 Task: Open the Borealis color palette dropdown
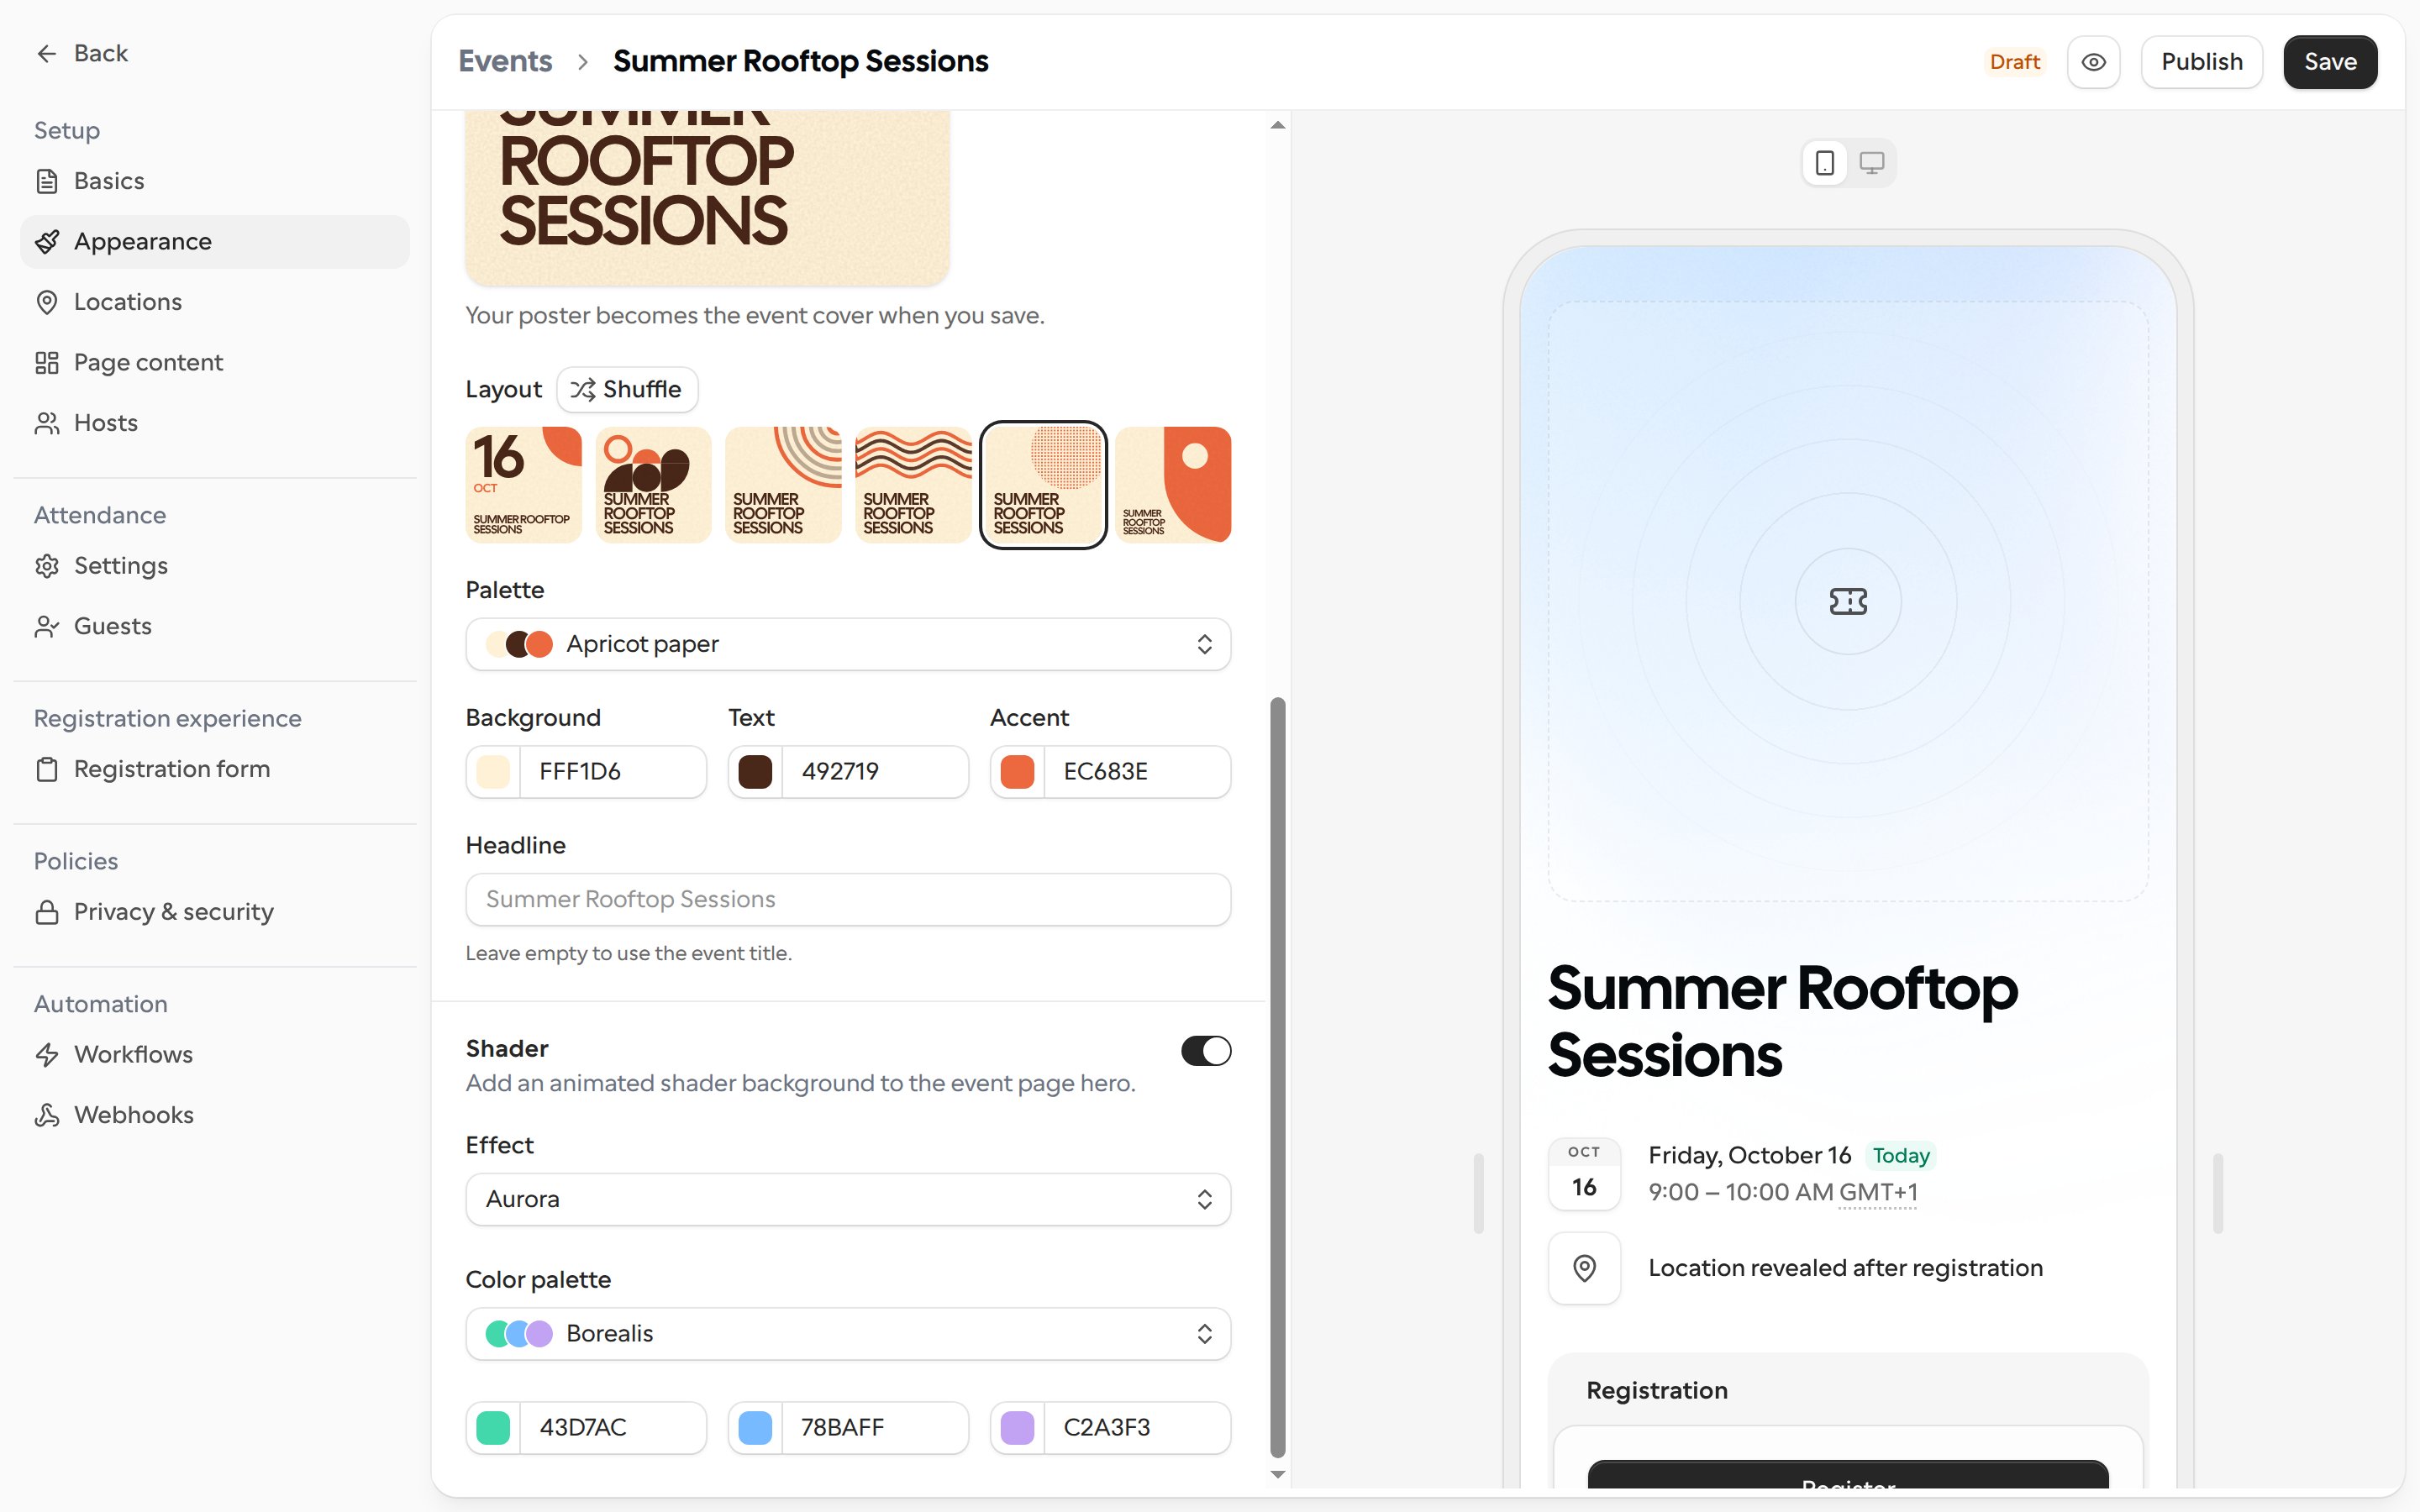click(848, 1334)
